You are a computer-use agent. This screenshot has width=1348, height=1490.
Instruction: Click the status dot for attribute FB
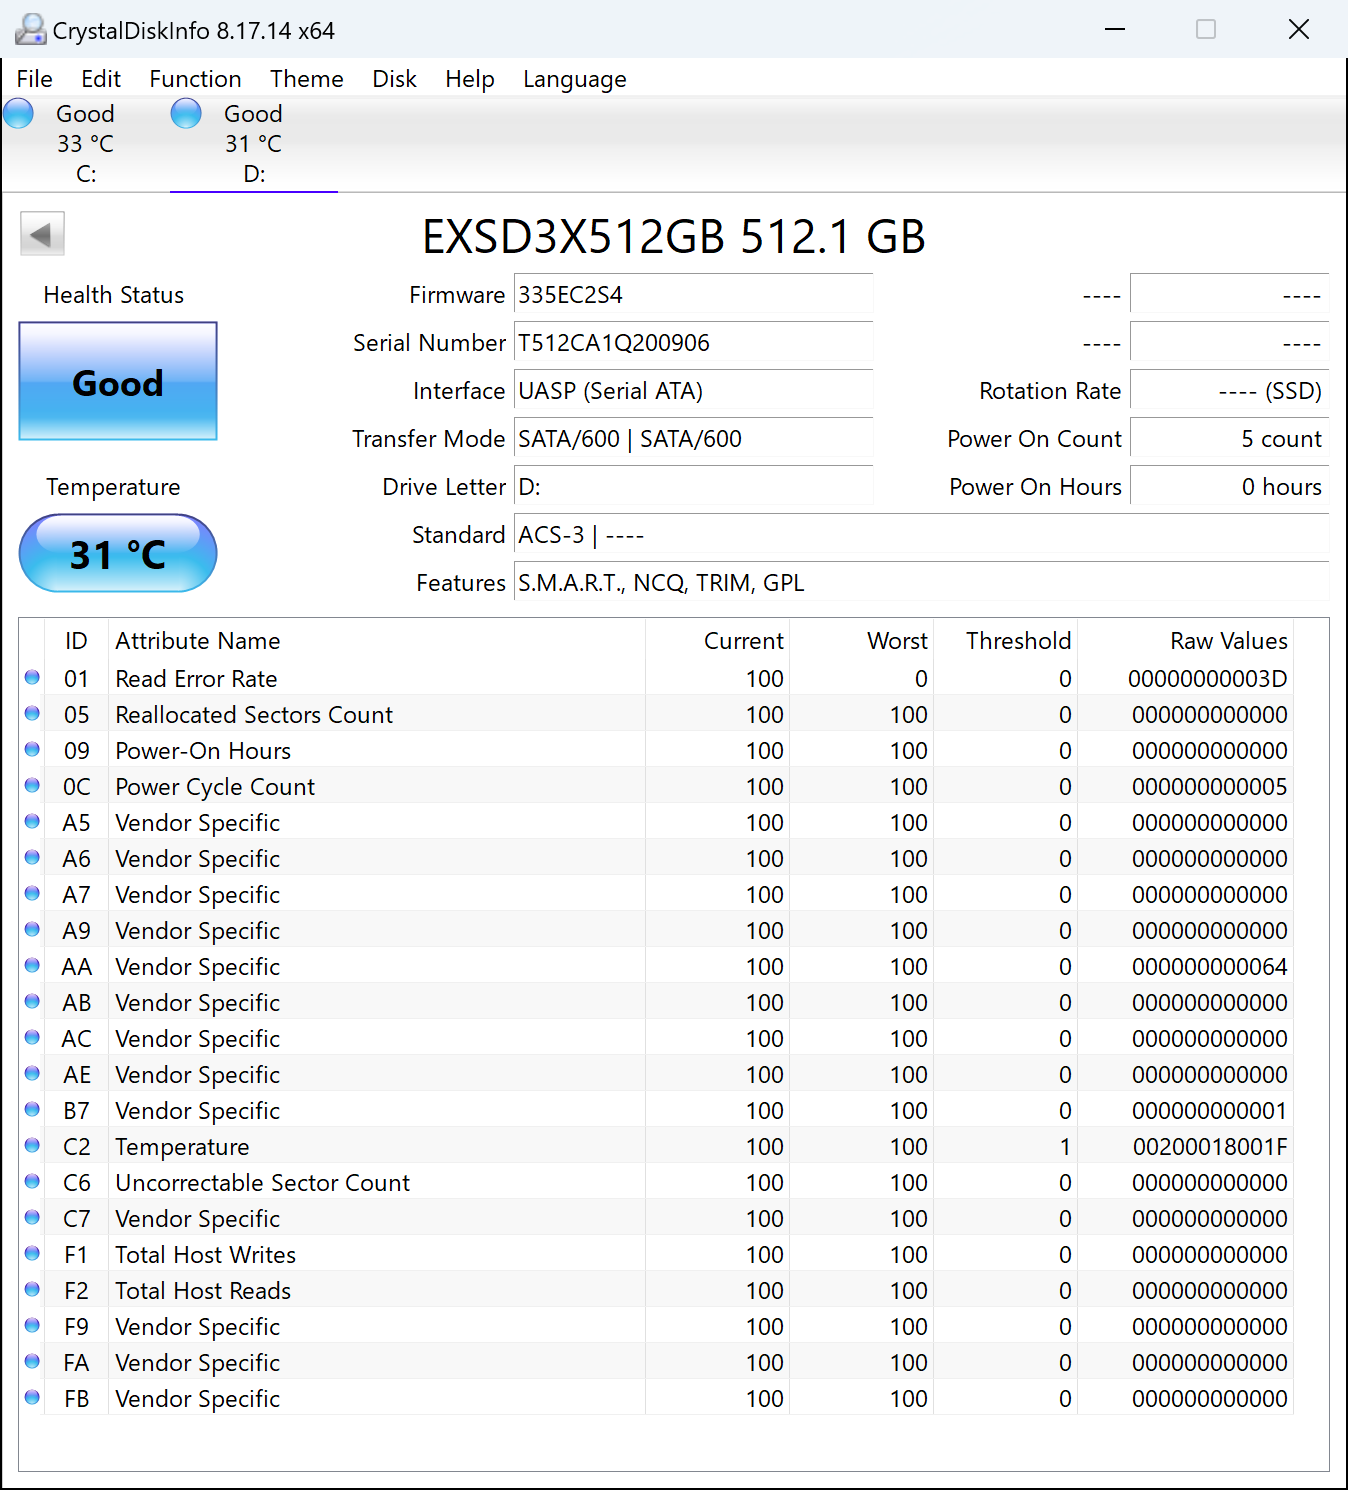[x=32, y=1398]
